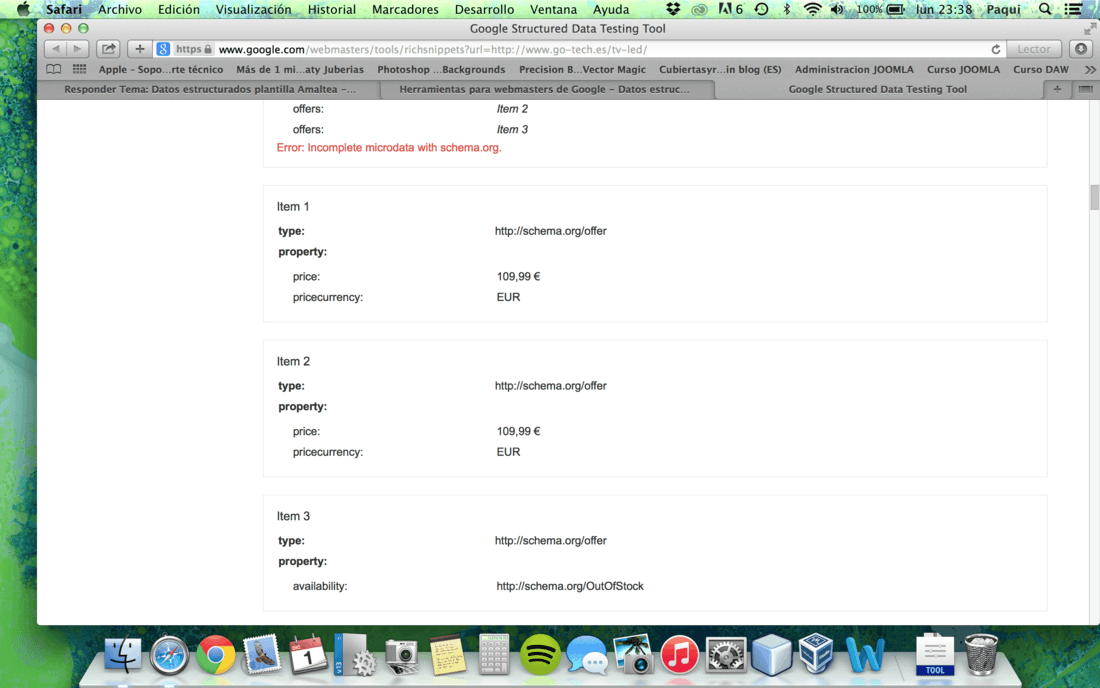Screen dimensions: 1100x688
Task: Add the page with the plus button
Action: (x=140, y=49)
